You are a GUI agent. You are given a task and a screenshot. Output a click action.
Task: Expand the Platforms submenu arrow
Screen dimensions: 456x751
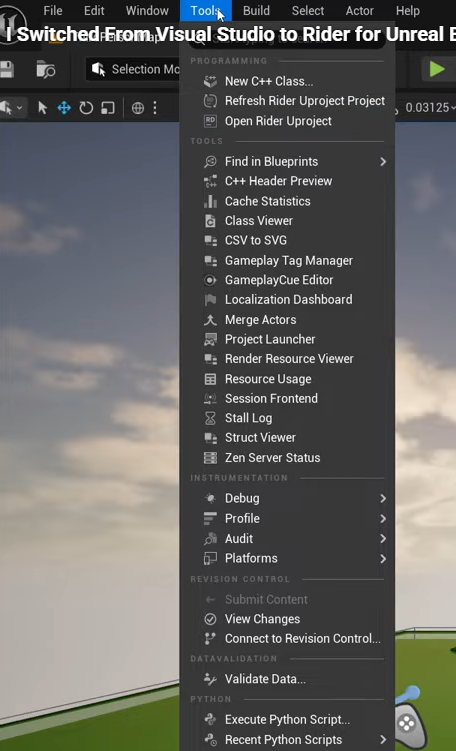[x=383, y=558]
